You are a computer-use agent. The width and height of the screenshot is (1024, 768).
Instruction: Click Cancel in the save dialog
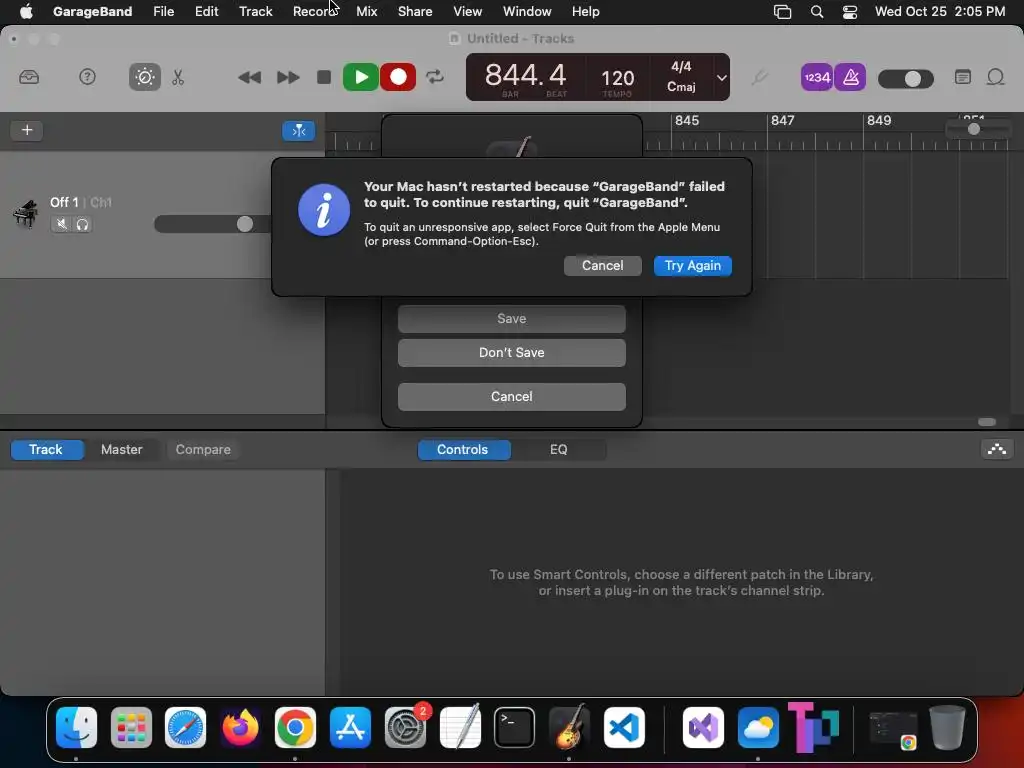coord(511,396)
